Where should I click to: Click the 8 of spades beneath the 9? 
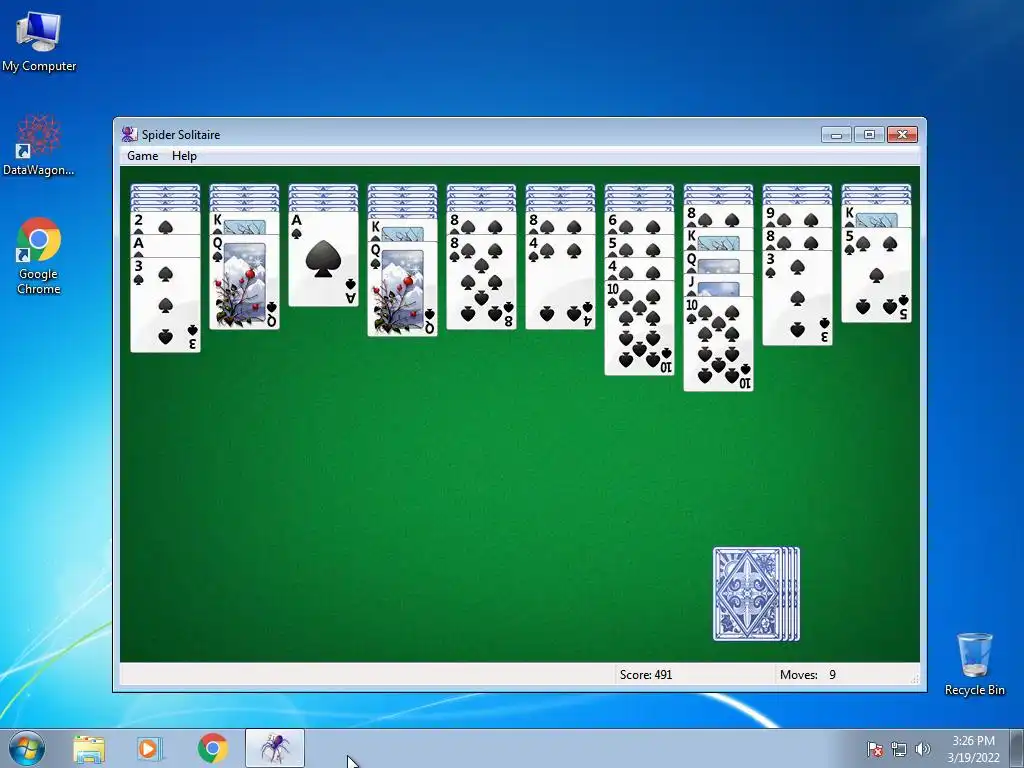[797, 239]
